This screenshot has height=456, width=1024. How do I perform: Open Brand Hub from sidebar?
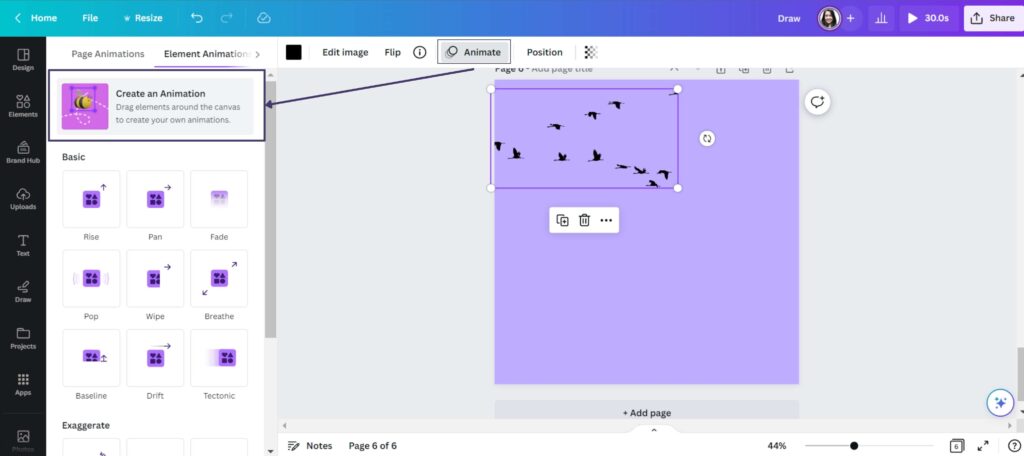click(23, 152)
